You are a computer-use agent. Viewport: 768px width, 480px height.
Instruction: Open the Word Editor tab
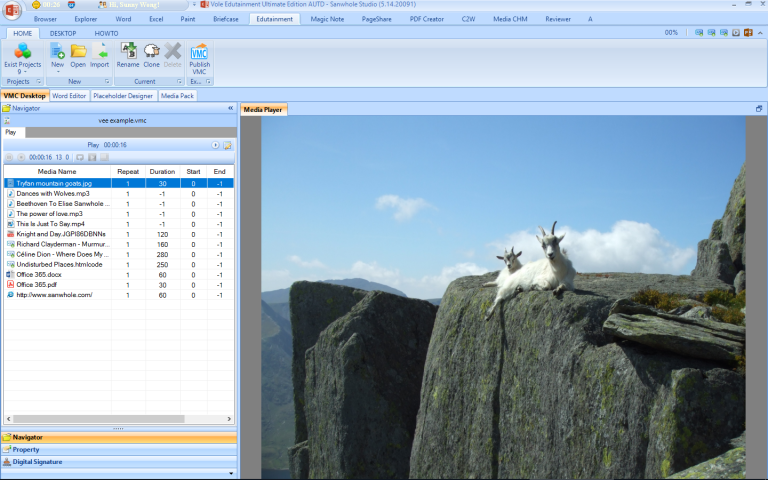coord(69,96)
